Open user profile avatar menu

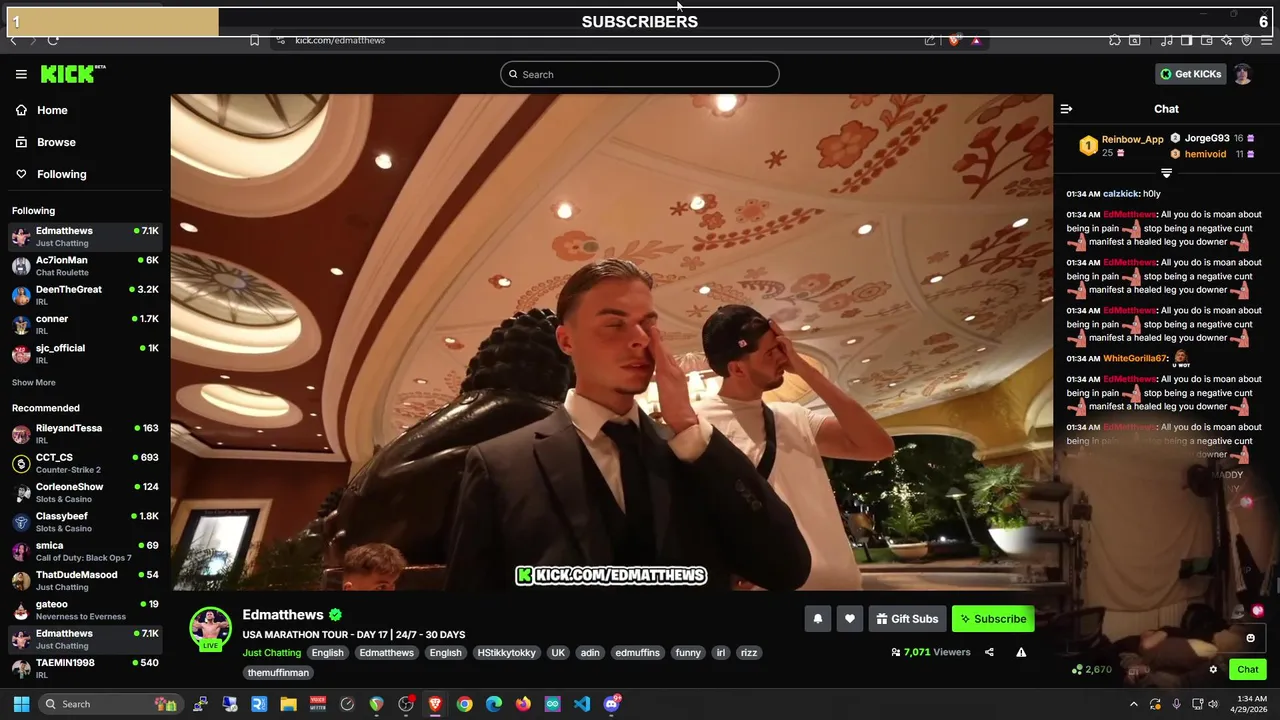click(1243, 74)
